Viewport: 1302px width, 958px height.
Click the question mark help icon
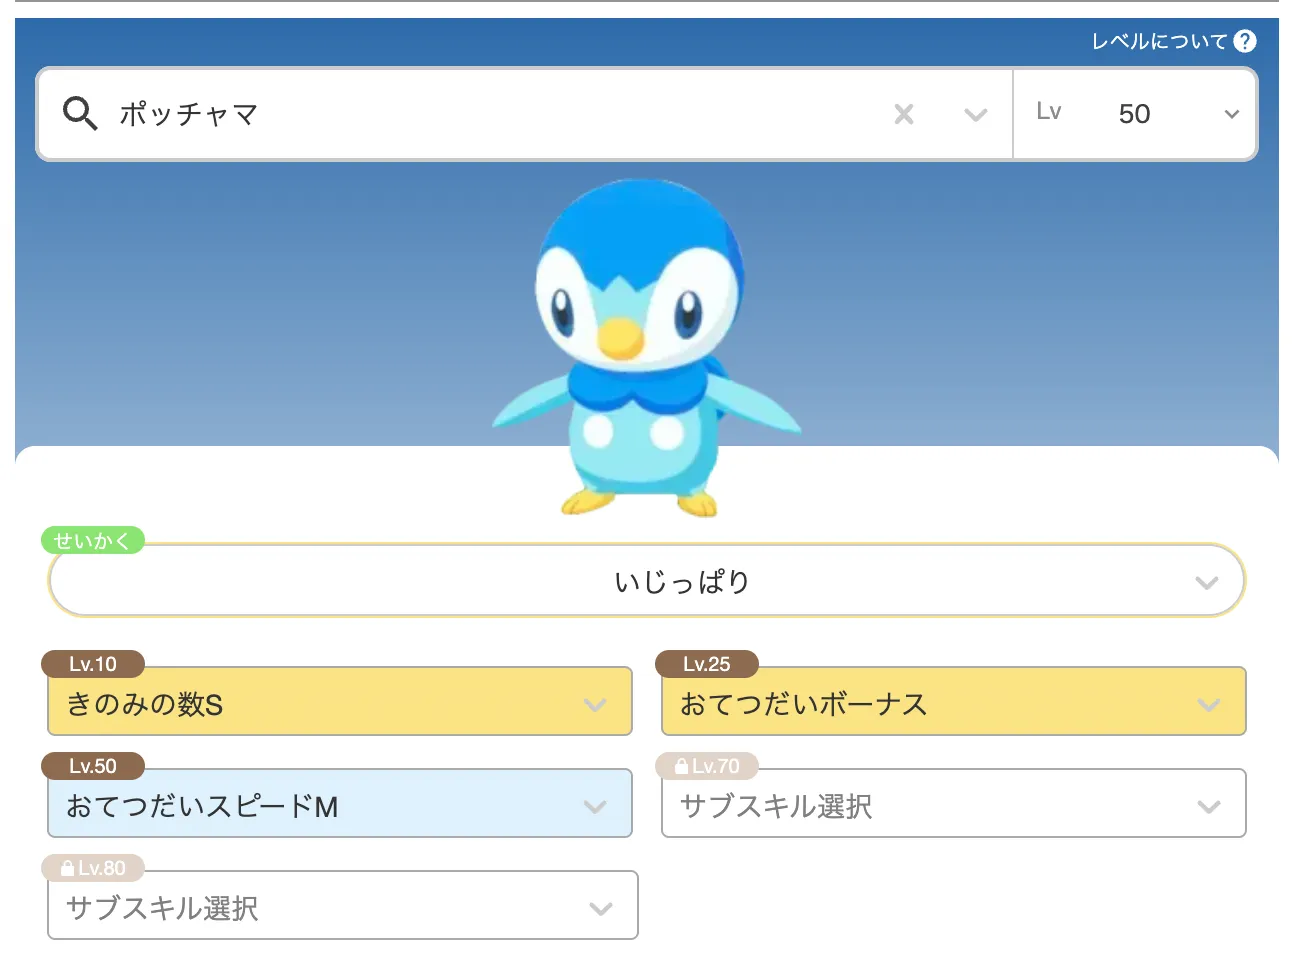pyautogui.click(x=1244, y=41)
